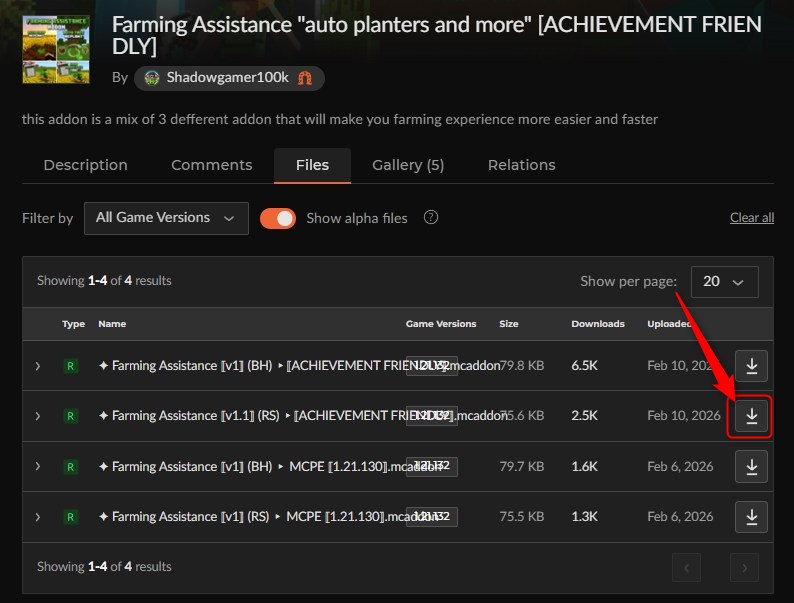Click the 2.5K downloads value
This screenshot has height=603, width=794.
tap(584, 416)
